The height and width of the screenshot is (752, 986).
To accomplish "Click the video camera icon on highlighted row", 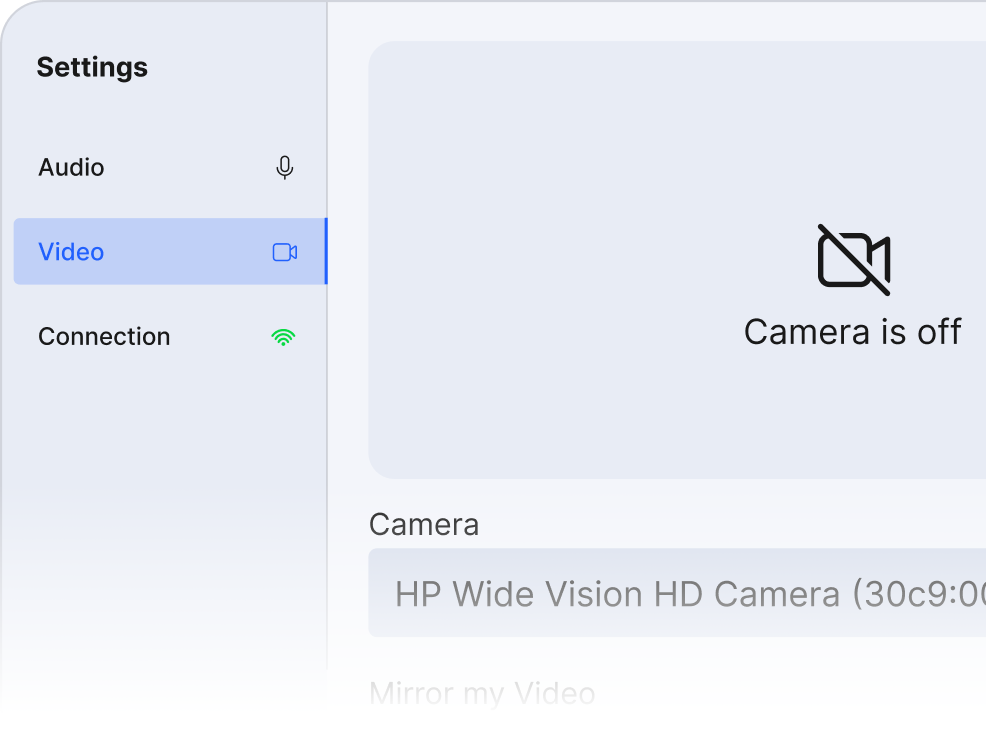I will coord(284,252).
